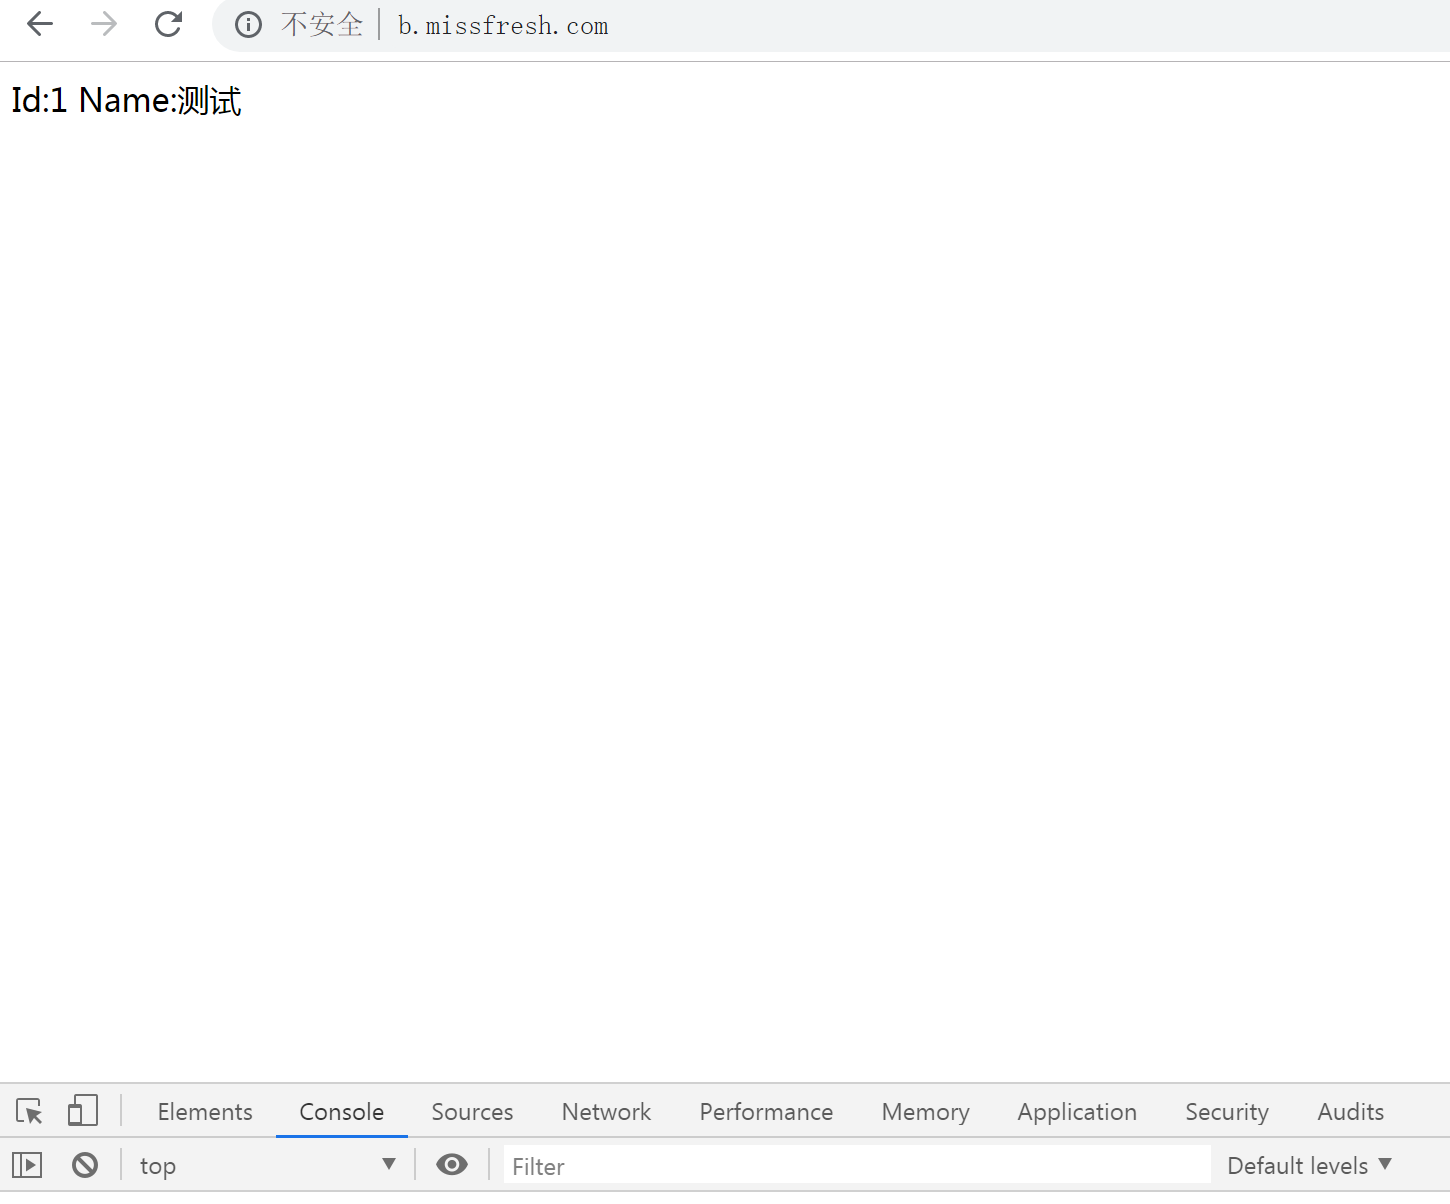Open the Security panel

(1227, 1111)
